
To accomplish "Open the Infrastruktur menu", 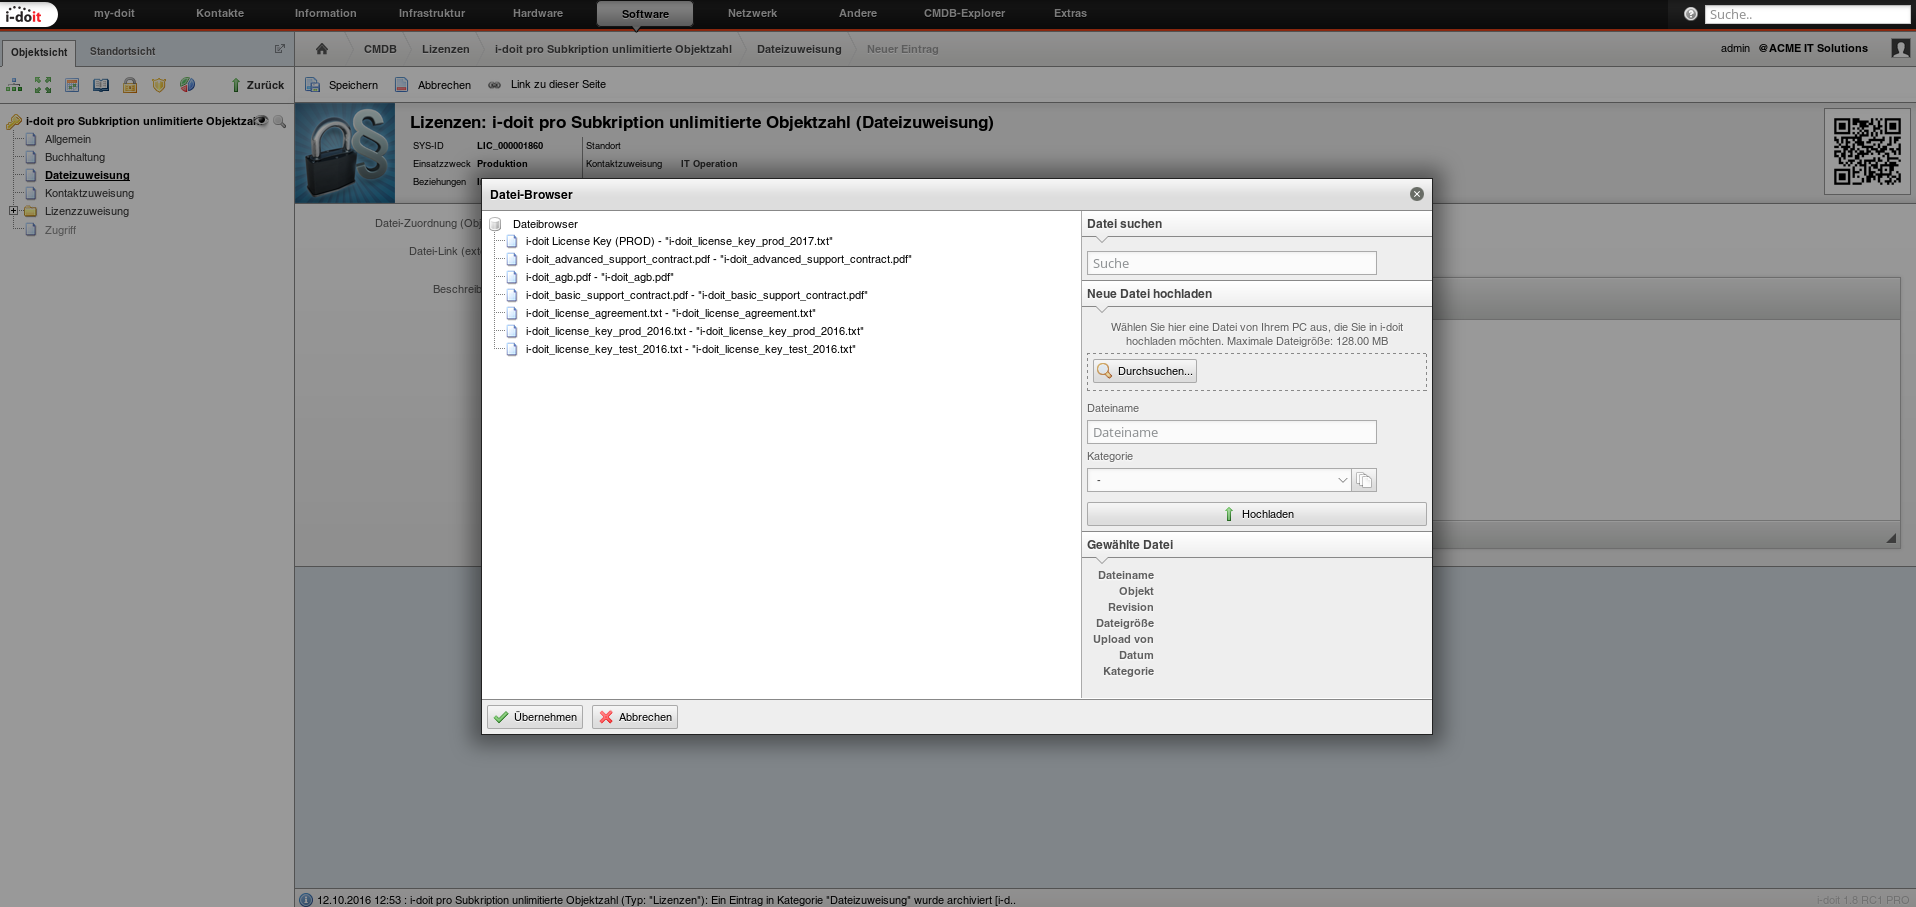I will [x=432, y=13].
